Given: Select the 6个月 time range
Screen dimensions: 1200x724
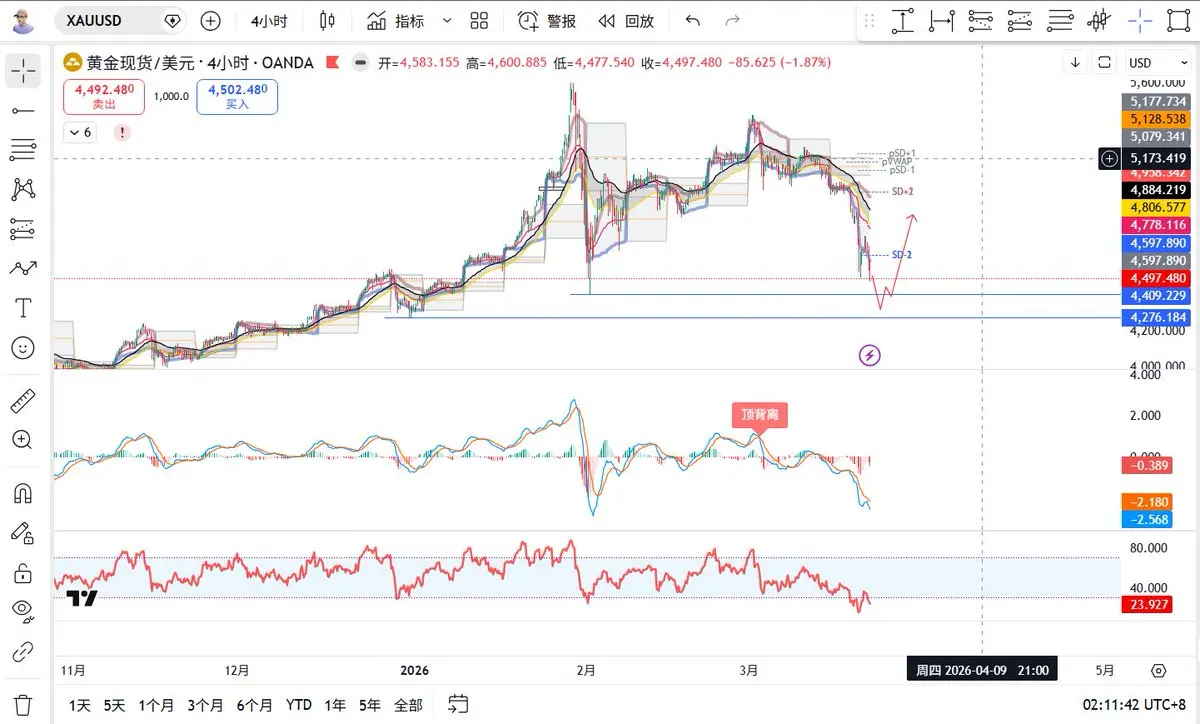Looking at the screenshot, I should [x=255, y=705].
